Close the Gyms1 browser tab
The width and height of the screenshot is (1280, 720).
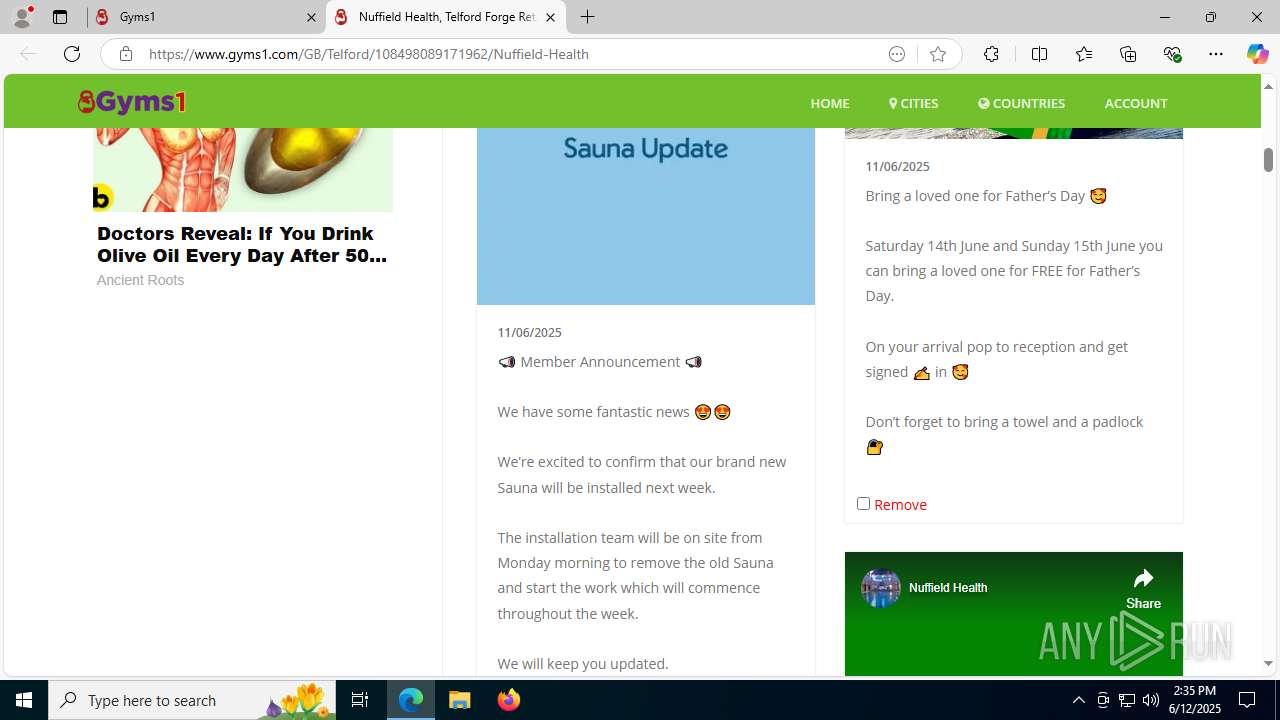tap(311, 17)
